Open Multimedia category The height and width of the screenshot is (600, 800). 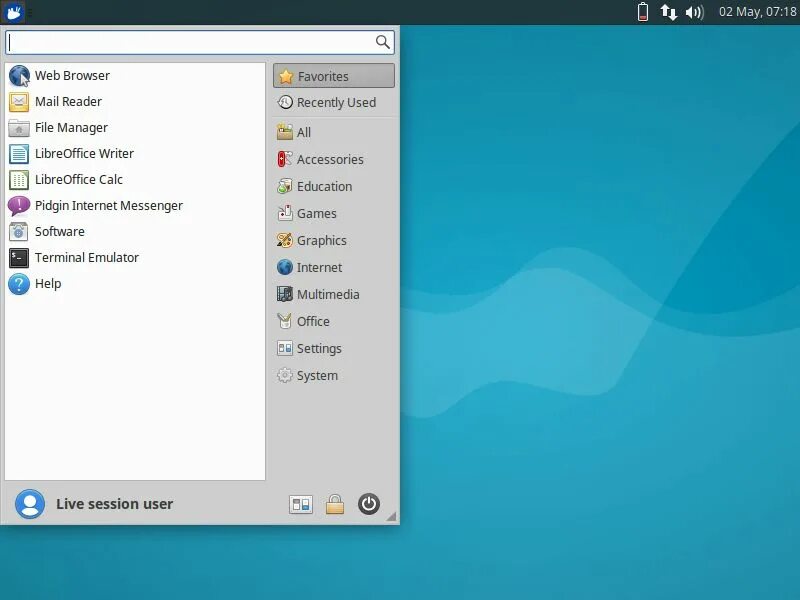point(334,295)
